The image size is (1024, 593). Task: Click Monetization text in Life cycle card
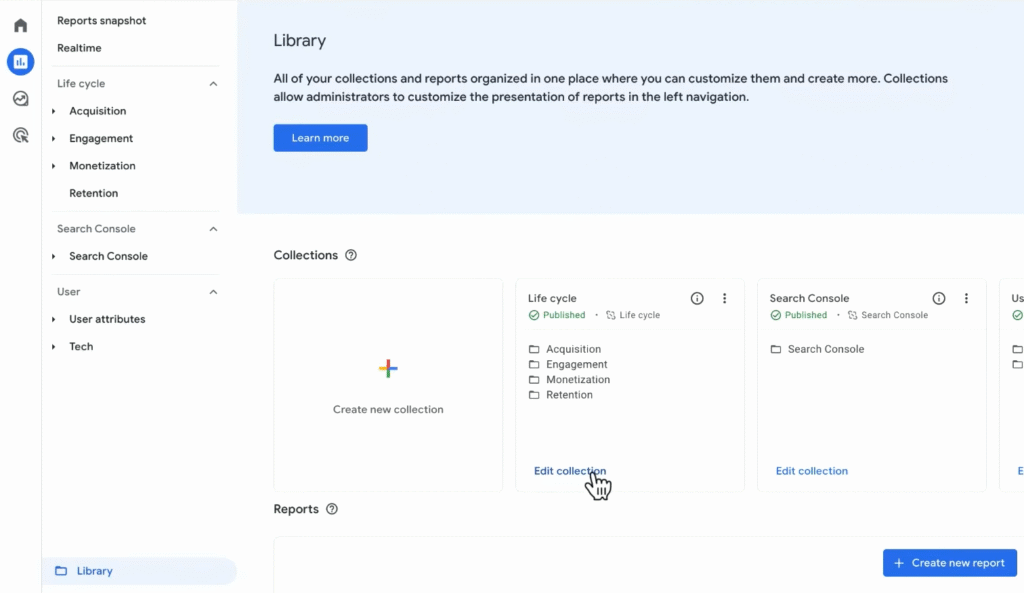point(578,379)
